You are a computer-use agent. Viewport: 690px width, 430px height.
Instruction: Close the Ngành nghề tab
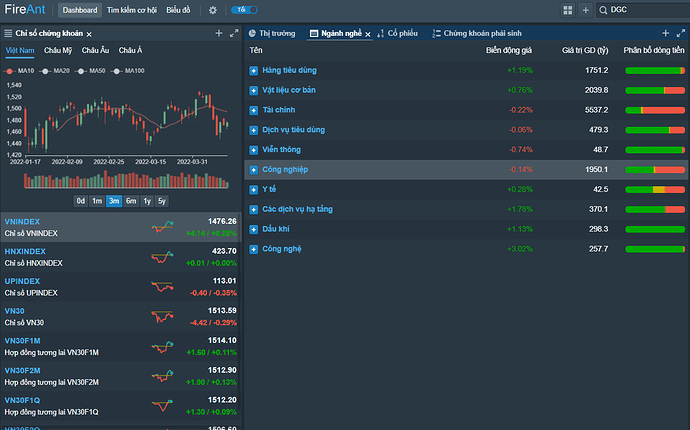368,34
